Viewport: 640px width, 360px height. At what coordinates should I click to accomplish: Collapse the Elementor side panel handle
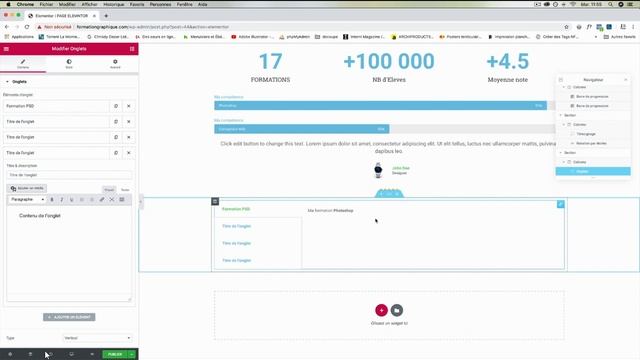pyautogui.click(x=141, y=202)
